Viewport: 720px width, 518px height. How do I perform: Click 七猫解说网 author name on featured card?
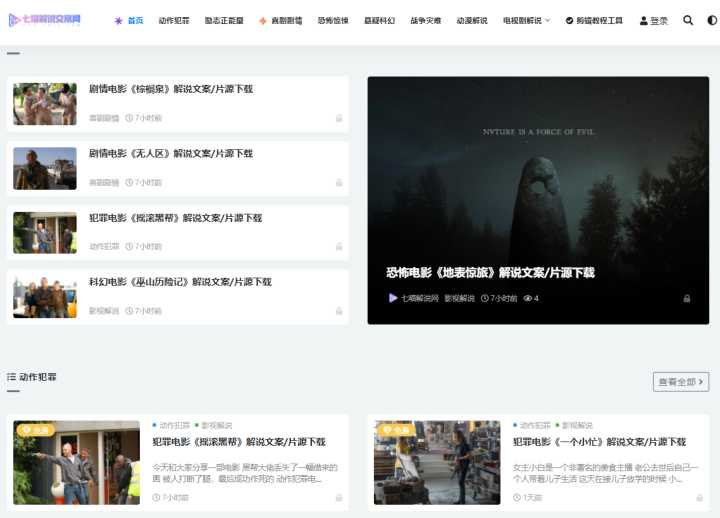(x=420, y=298)
